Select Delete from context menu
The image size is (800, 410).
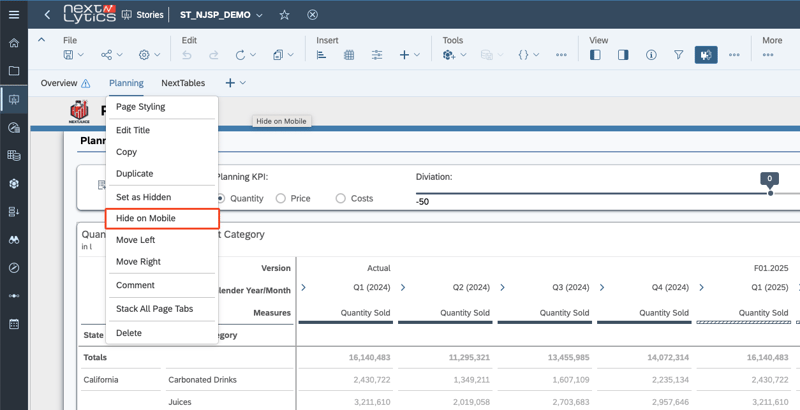click(162, 333)
